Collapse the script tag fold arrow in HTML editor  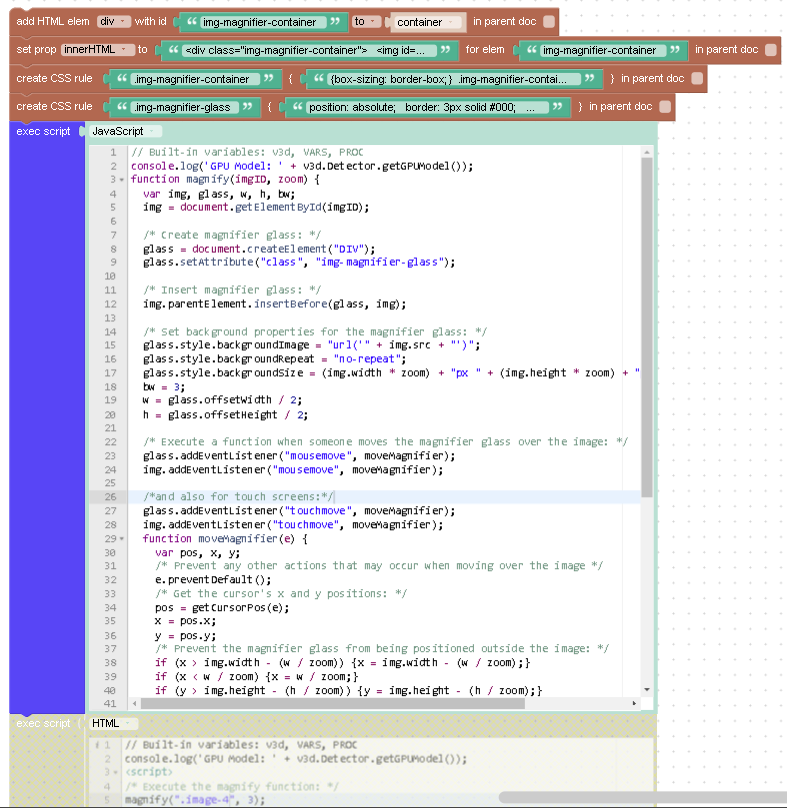(x=116, y=772)
